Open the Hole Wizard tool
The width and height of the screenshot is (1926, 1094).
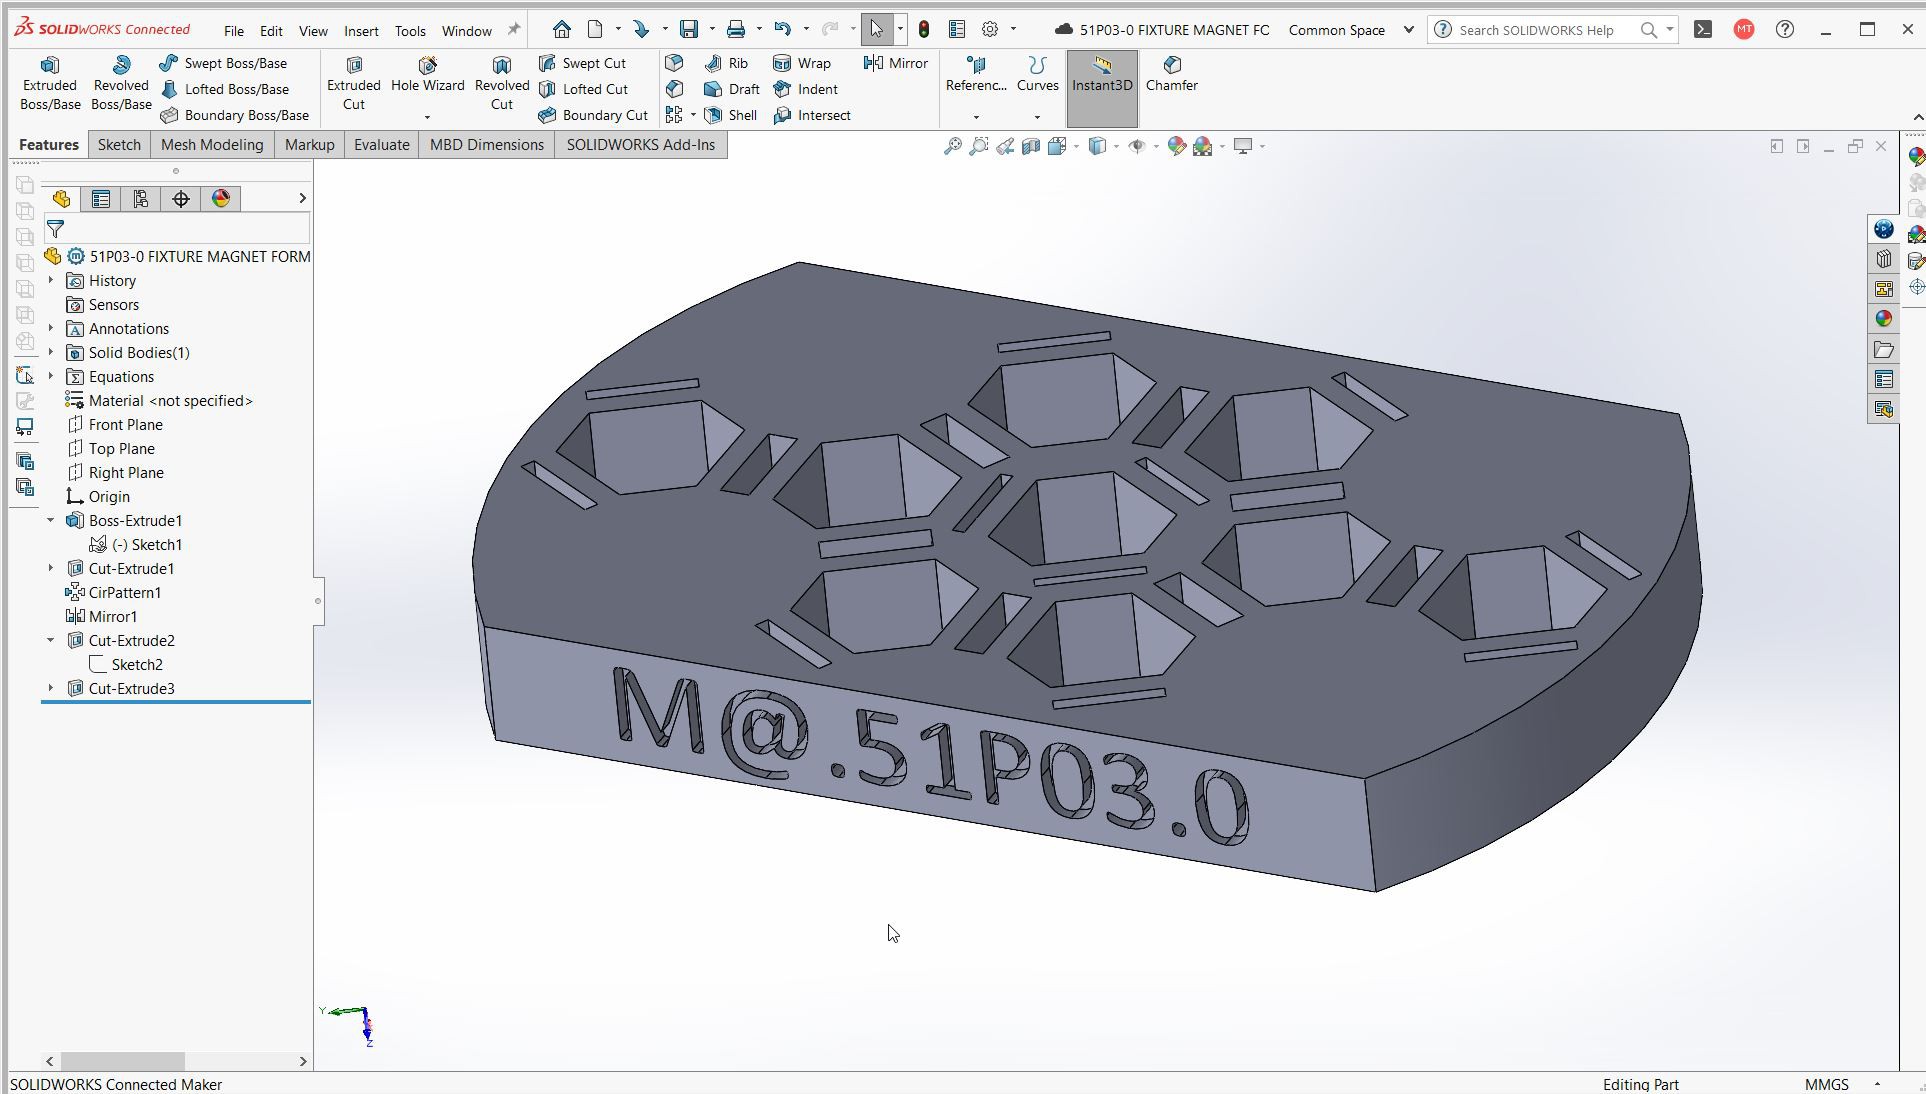coord(427,75)
